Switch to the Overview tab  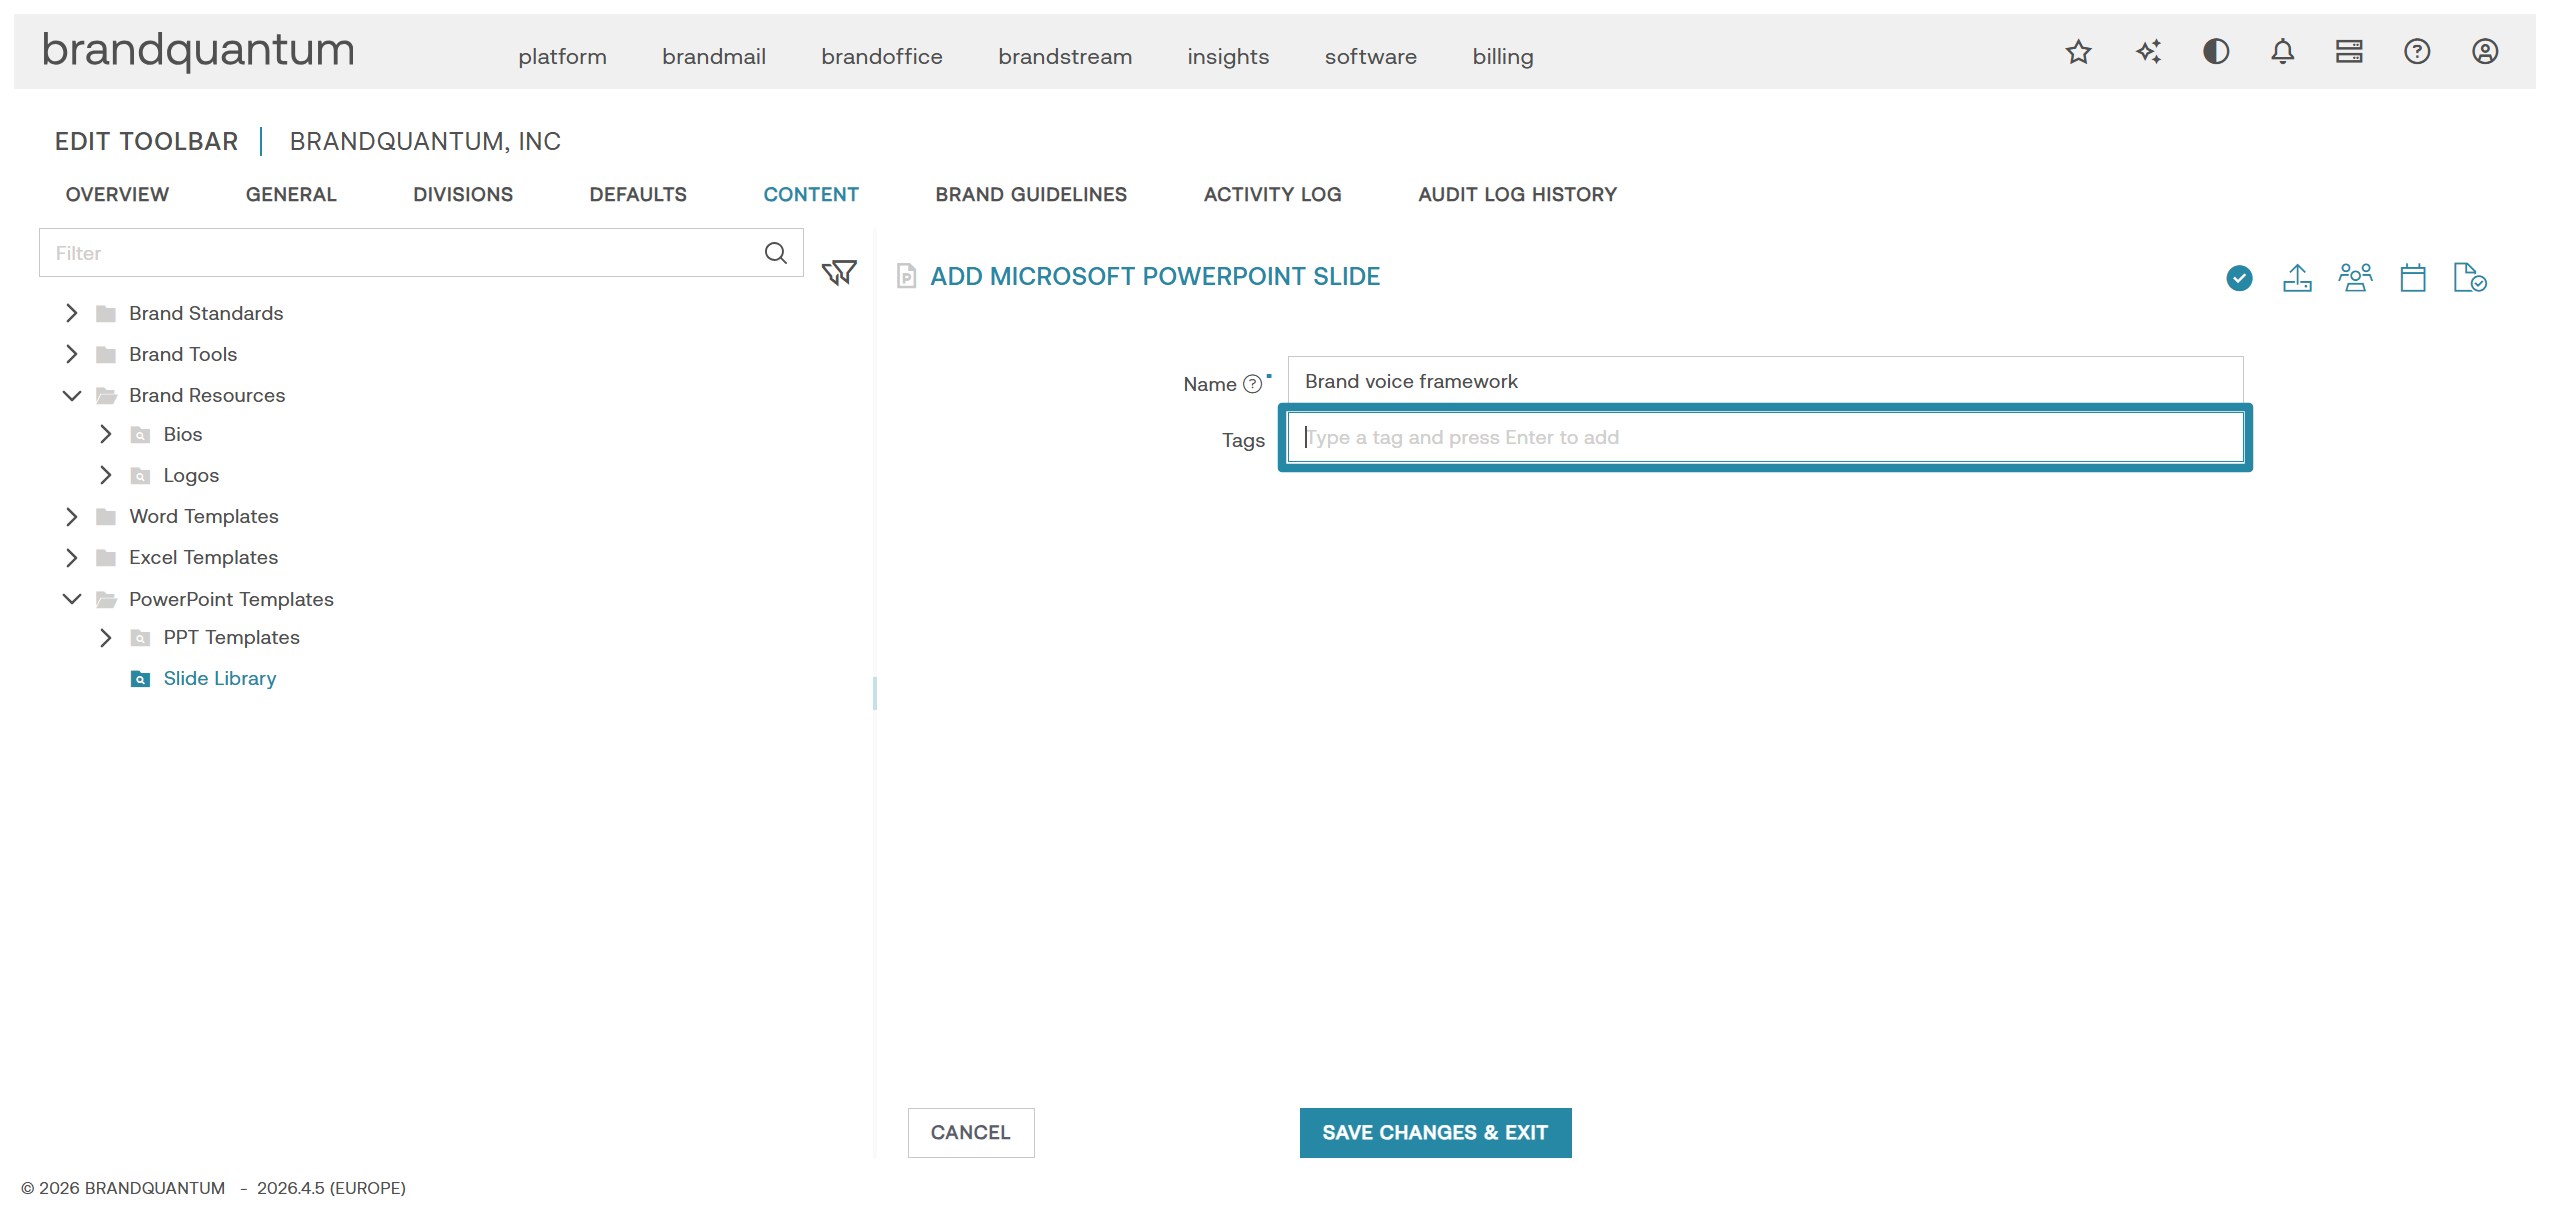[117, 194]
